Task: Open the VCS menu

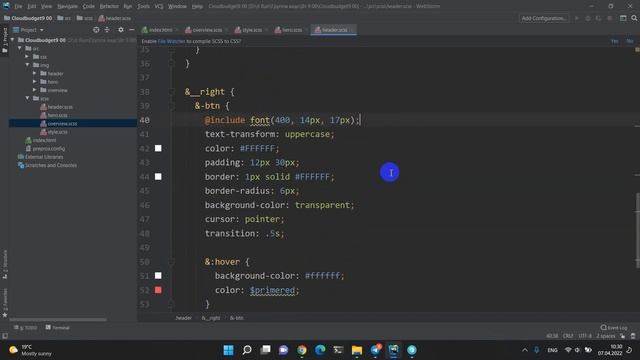Action: point(159,6)
